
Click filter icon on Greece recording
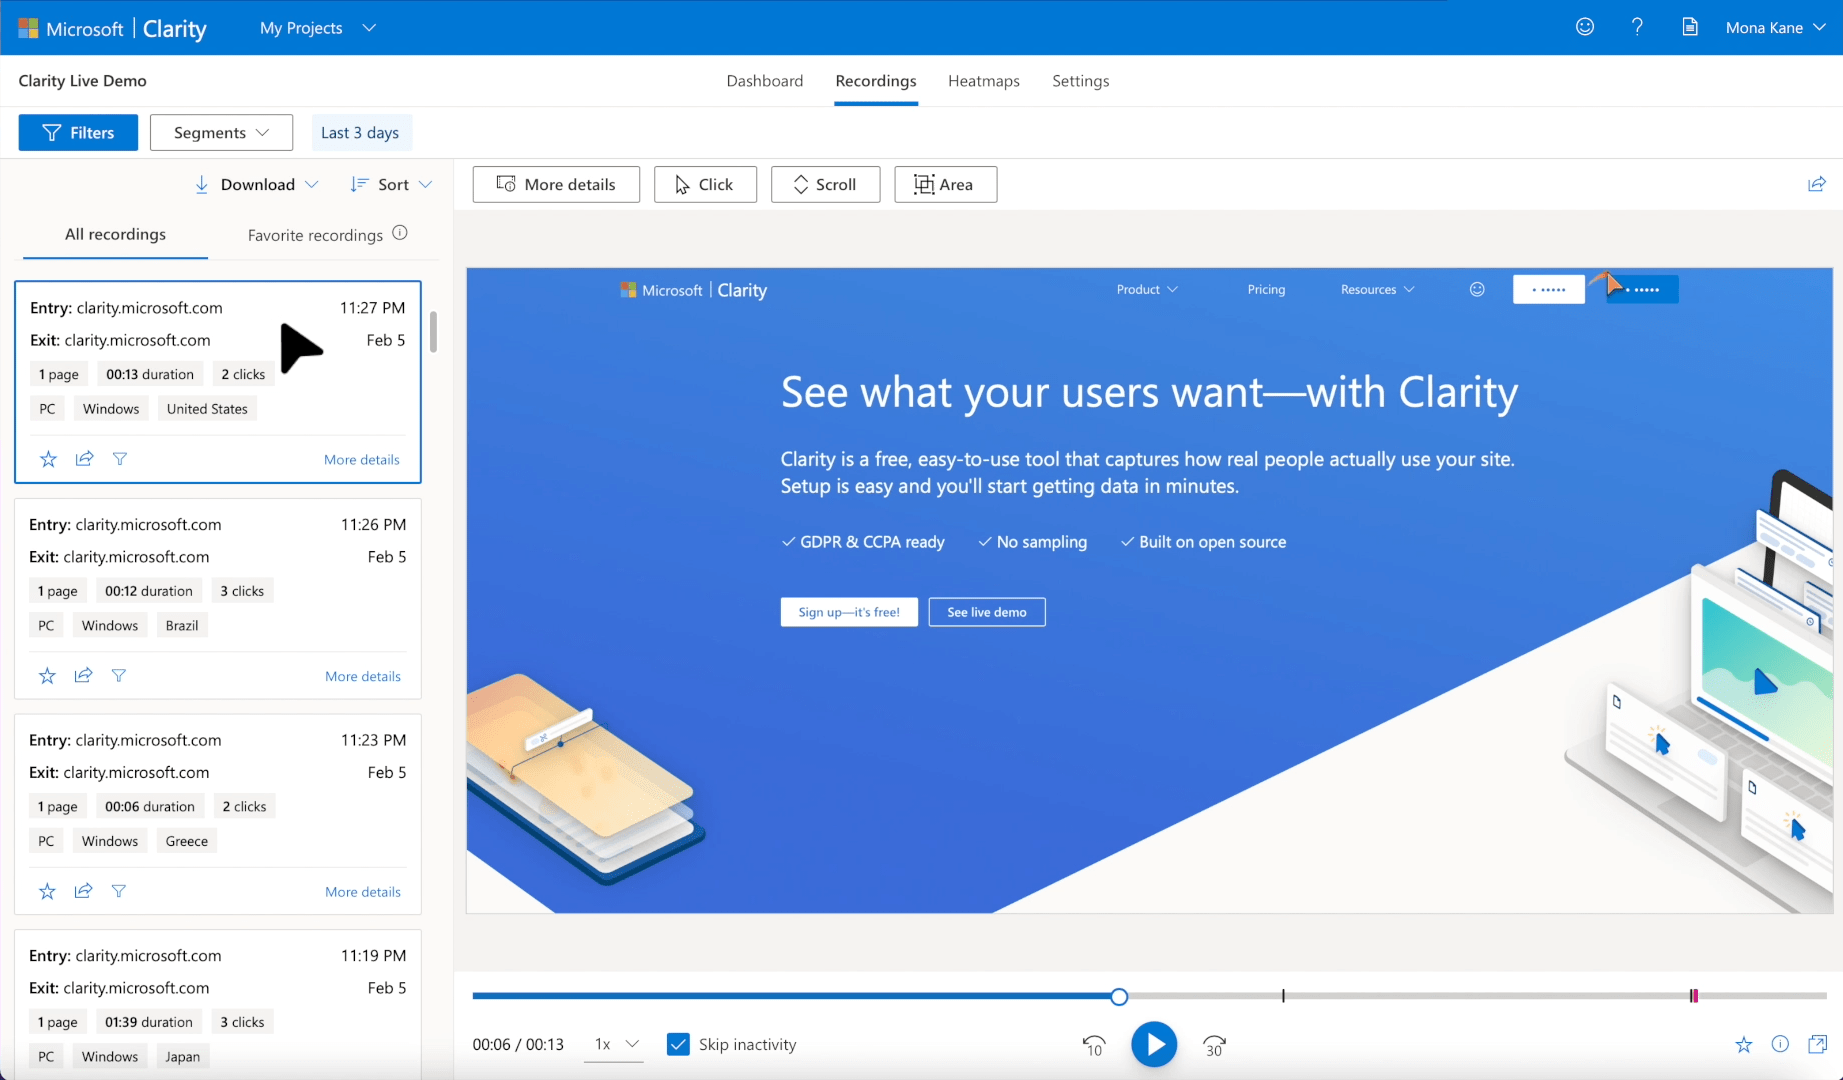coord(119,891)
